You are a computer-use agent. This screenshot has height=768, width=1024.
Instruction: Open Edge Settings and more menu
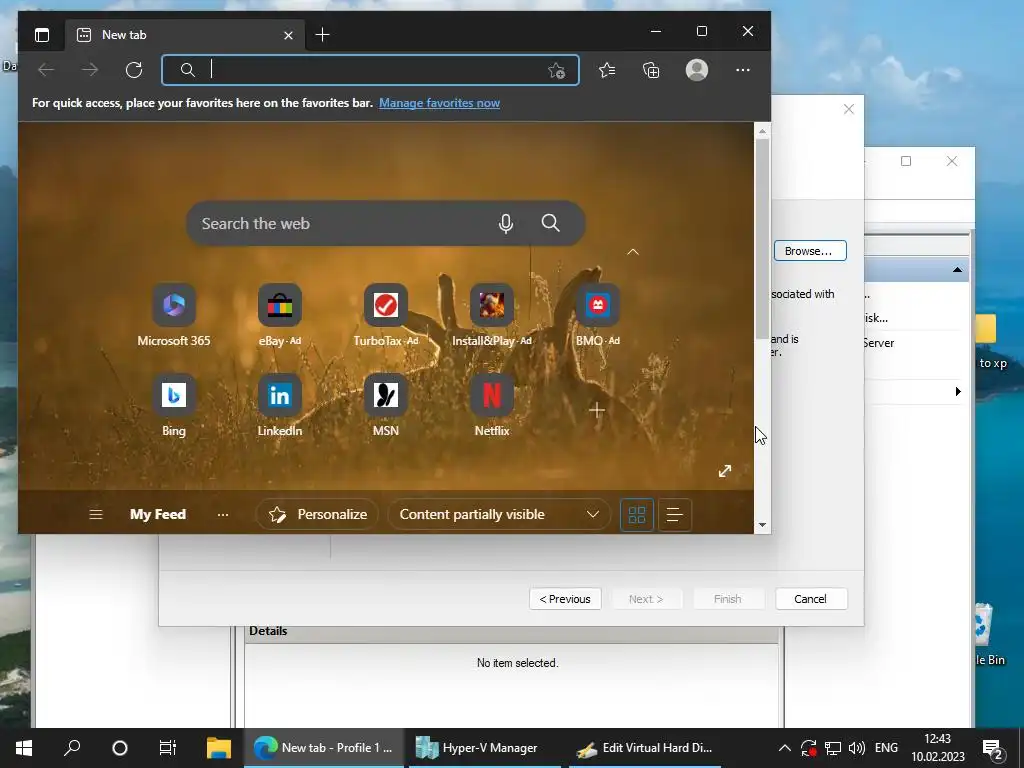click(743, 70)
